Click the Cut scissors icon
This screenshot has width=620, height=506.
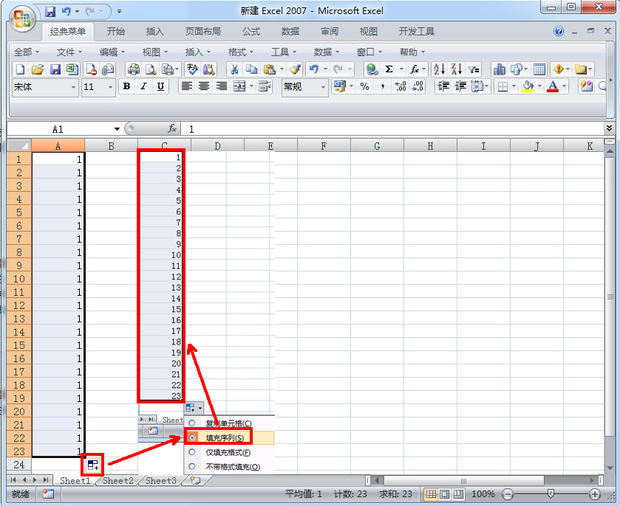click(234, 70)
